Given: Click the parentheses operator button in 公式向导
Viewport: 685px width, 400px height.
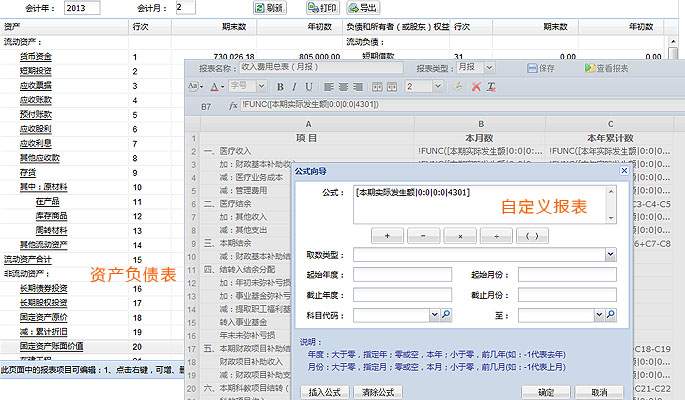Looking at the screenshot, I should [x=532, y=236].
